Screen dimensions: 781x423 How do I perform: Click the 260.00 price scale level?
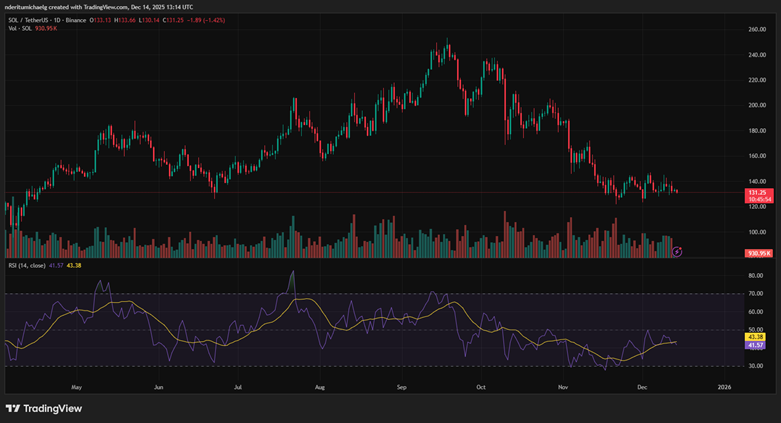click(756, 29)
